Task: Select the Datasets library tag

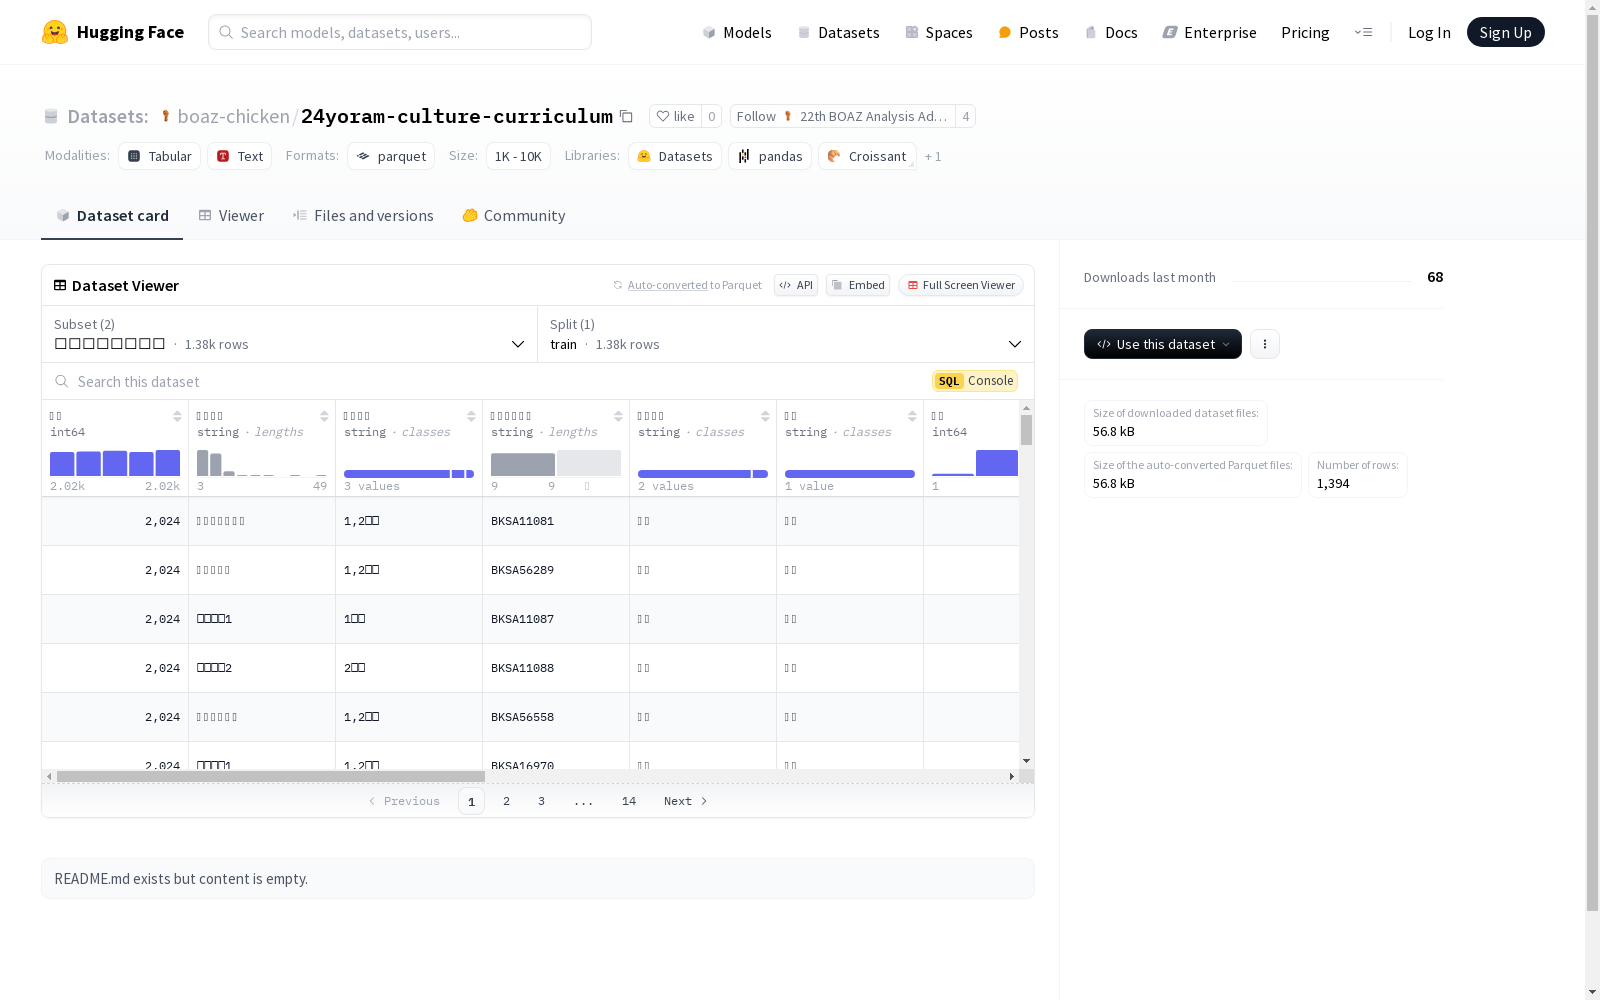Action: (675, 156)
